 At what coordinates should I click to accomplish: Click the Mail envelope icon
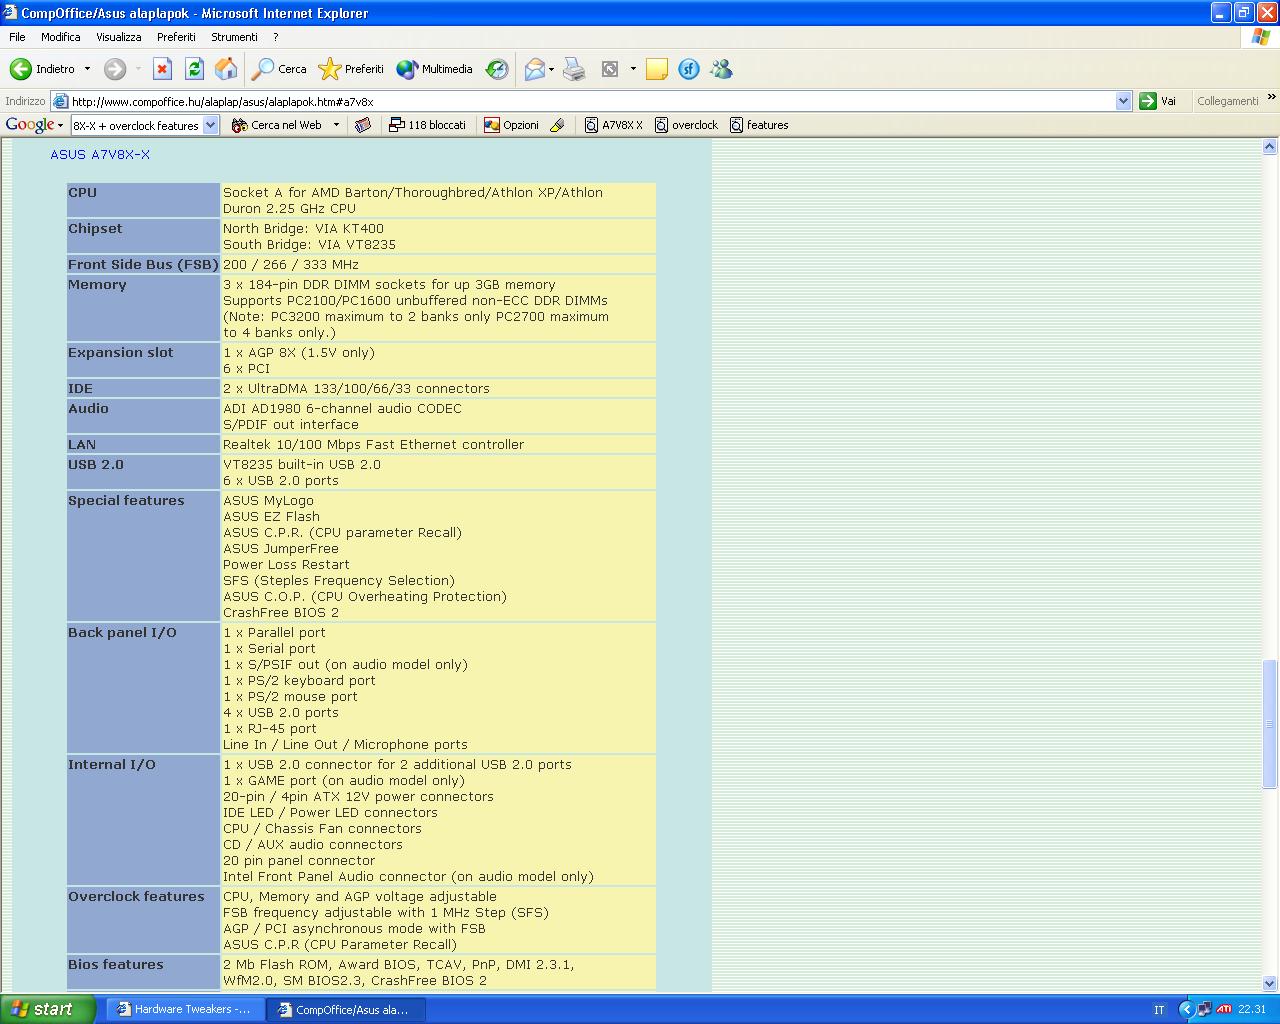[535, 69]
